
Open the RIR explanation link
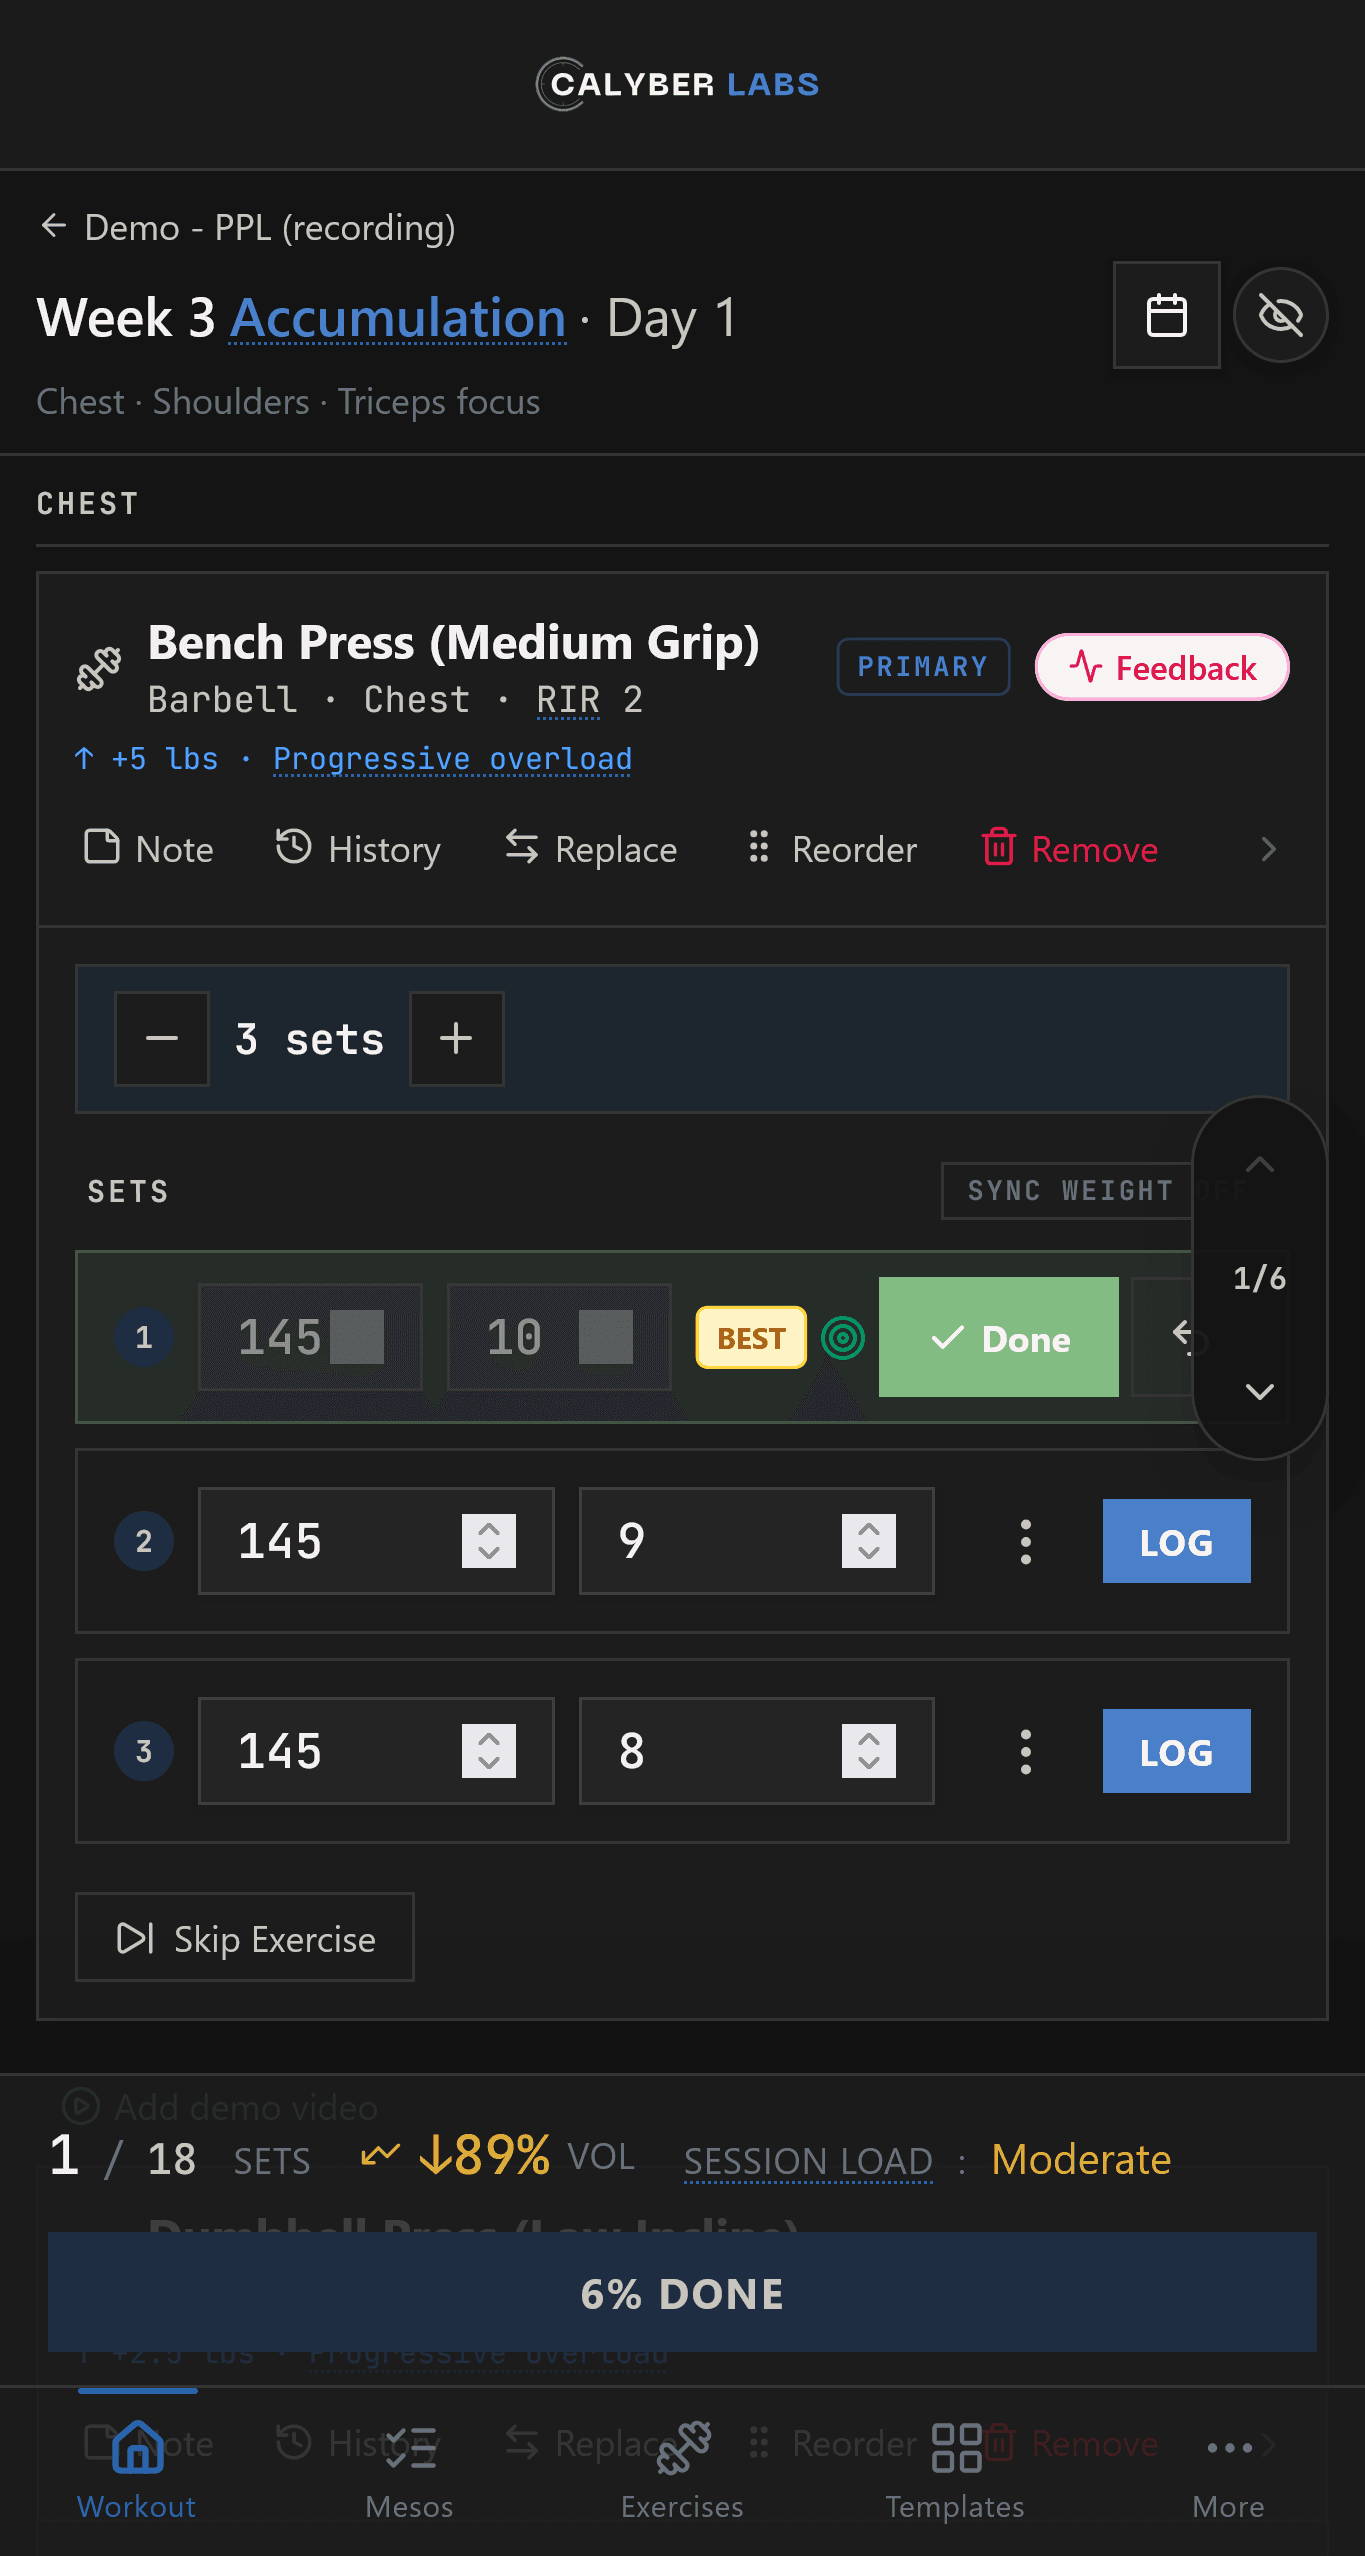568,699
